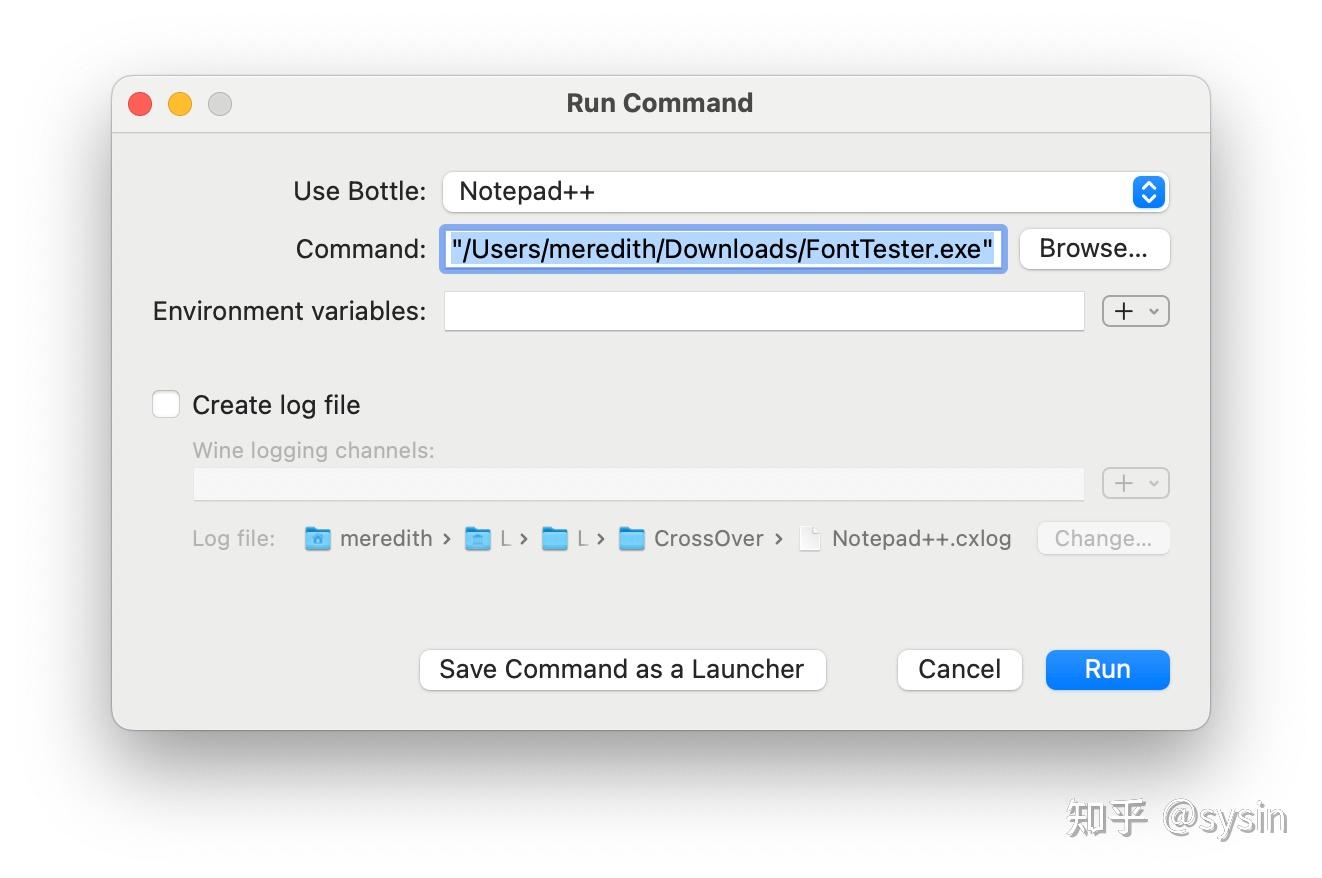
Task: Click the Run button
Action: 1107,670
